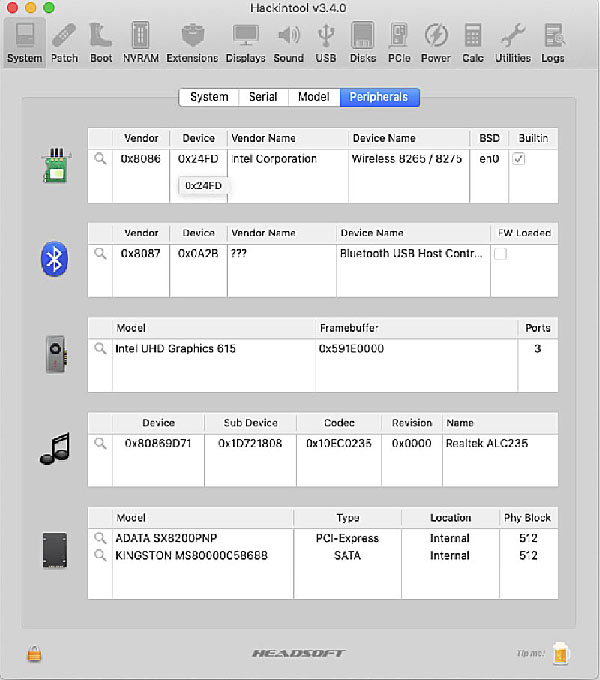Click magnifier next to KINGSTON MS800C0C58688
600x680 pixels.
[100, 555]
